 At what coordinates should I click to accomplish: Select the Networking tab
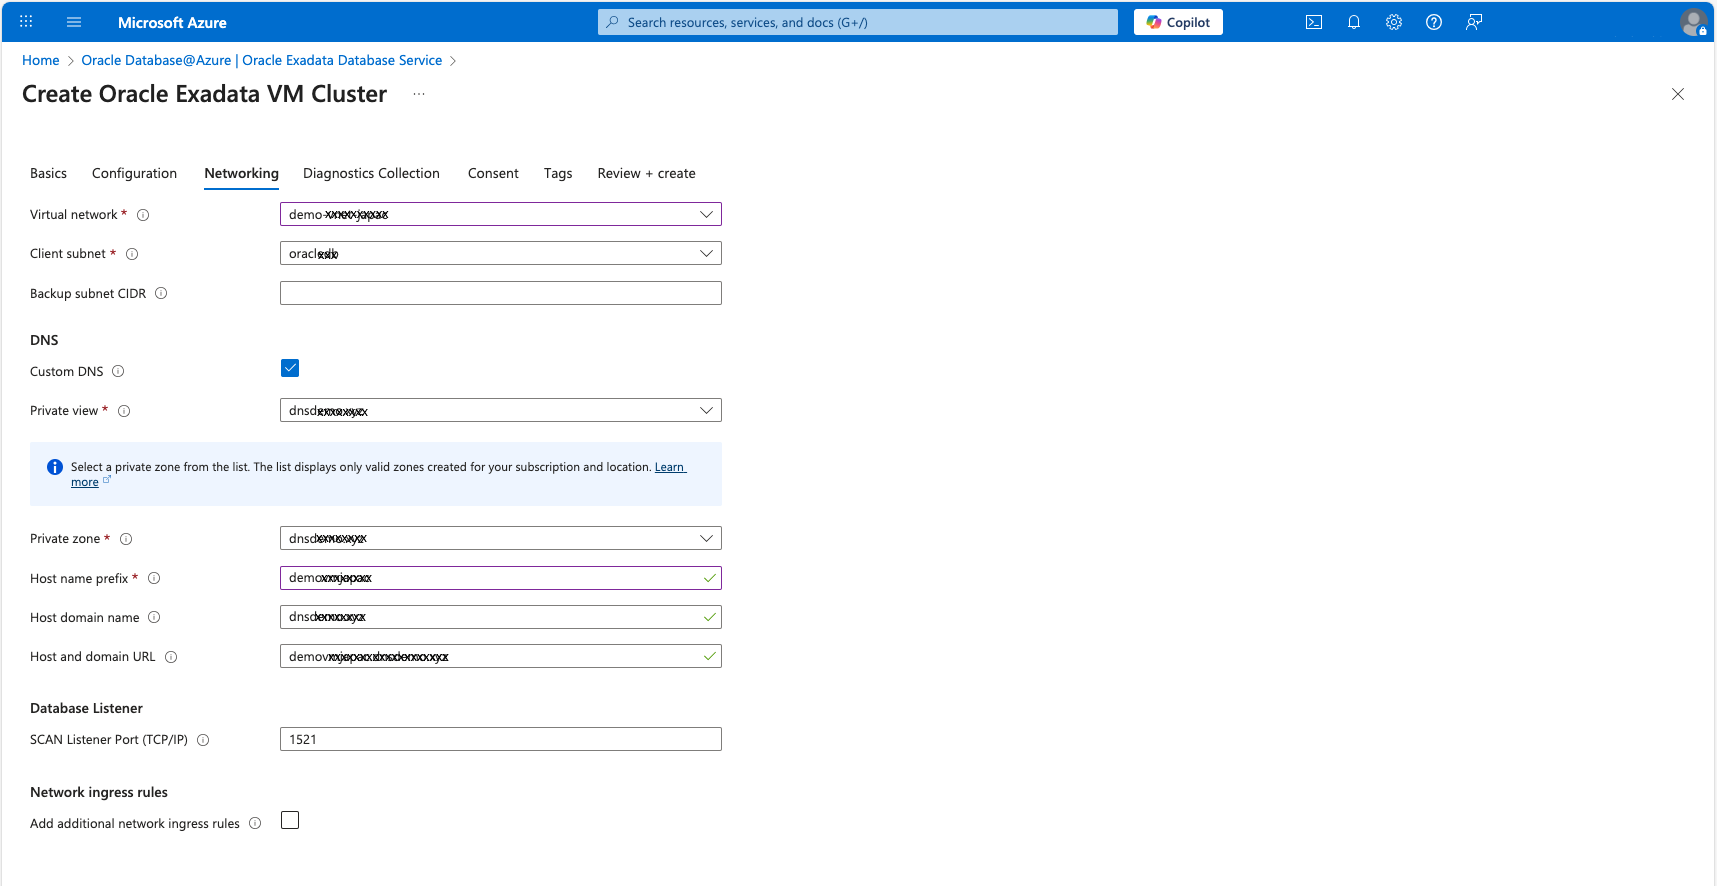coord(241,173)
